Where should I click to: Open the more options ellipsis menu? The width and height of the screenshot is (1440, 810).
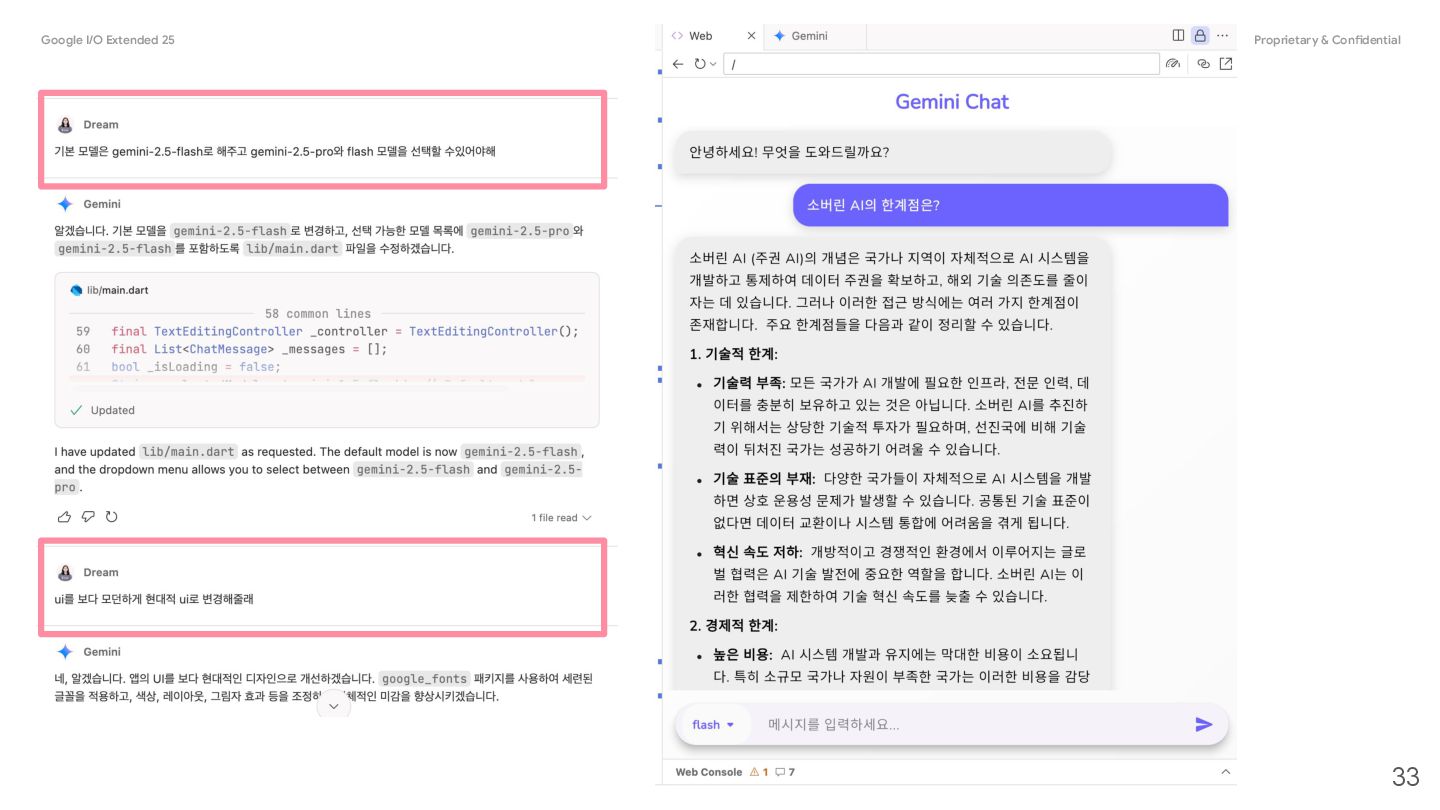(1222, 35)
